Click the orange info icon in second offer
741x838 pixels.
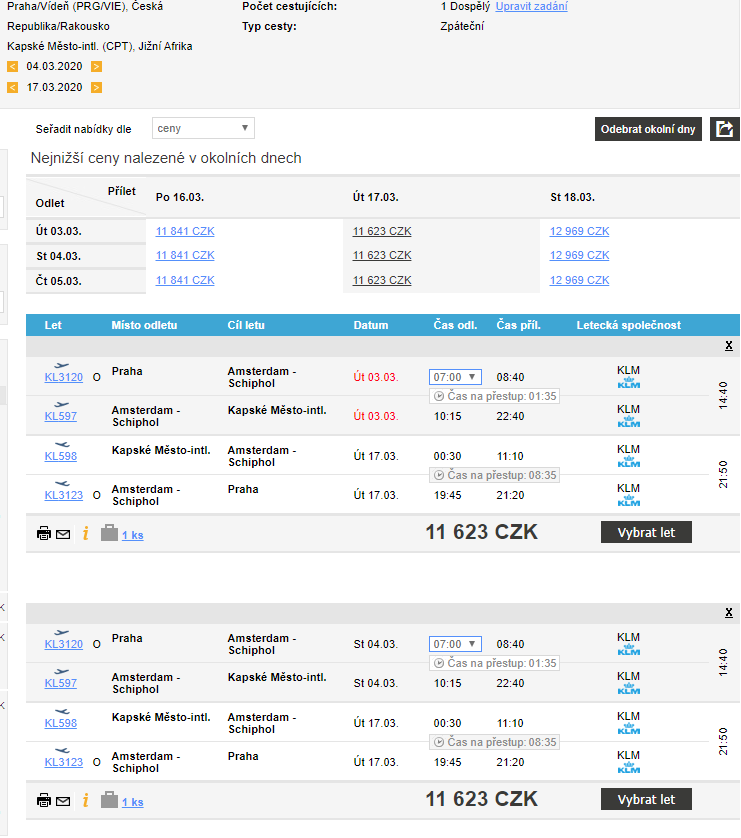coord(85,801)
